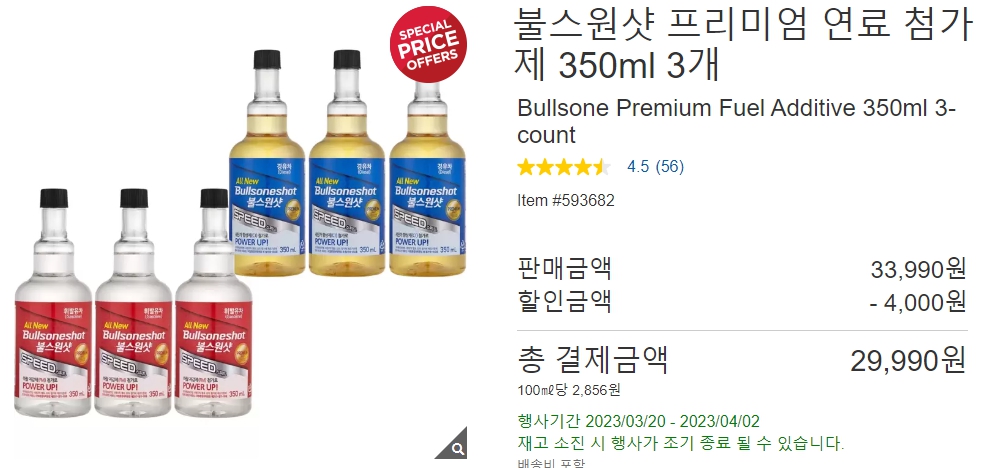Screen dimensions: 988x468
Task: Click the 29,990원 total payment amount
Action: tap(908, 360)
